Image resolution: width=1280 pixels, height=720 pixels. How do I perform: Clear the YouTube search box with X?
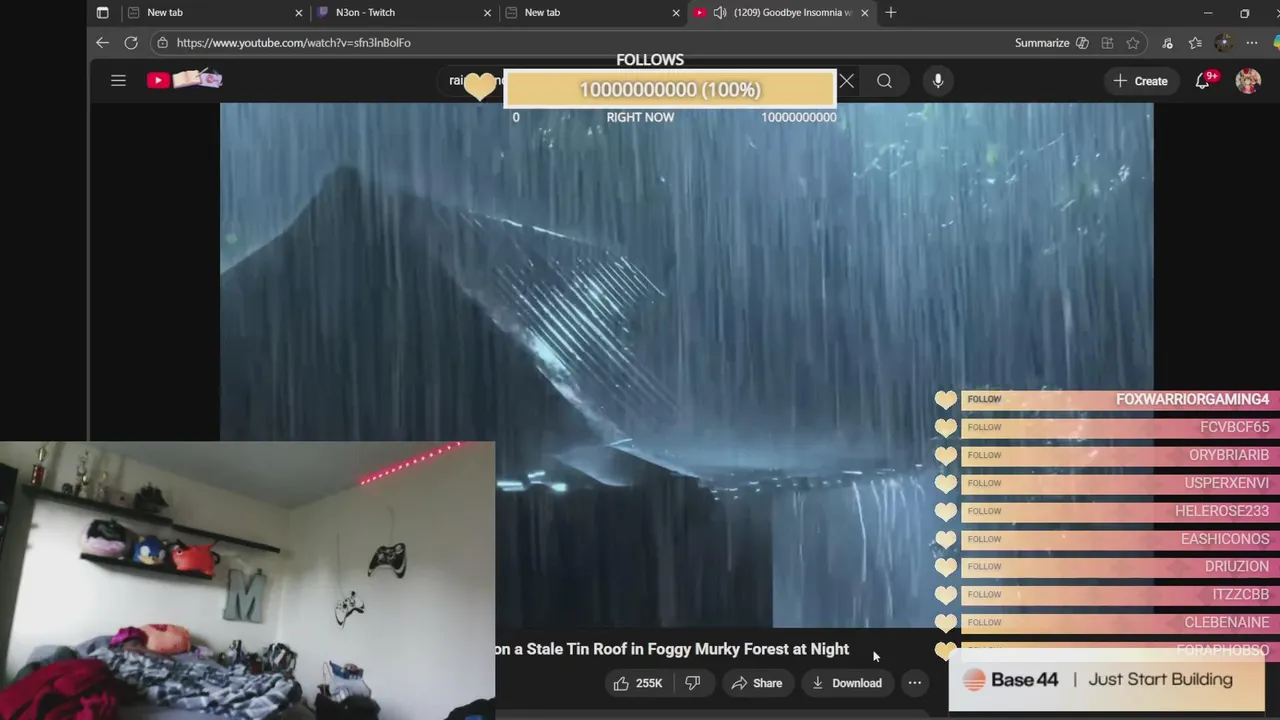tap(846, 81)
